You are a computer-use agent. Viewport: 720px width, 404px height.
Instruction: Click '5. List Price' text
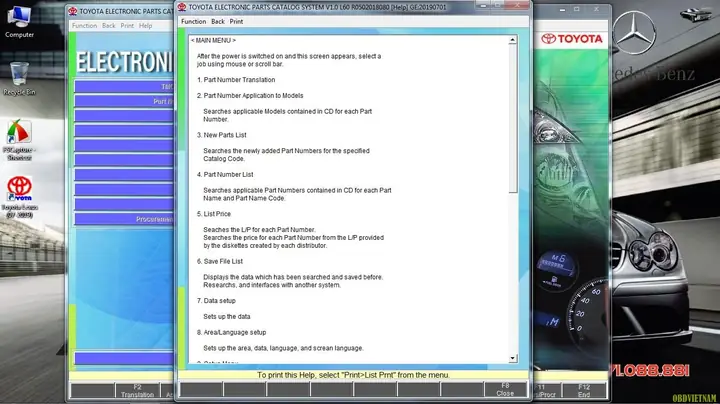[x=214, y=214]
